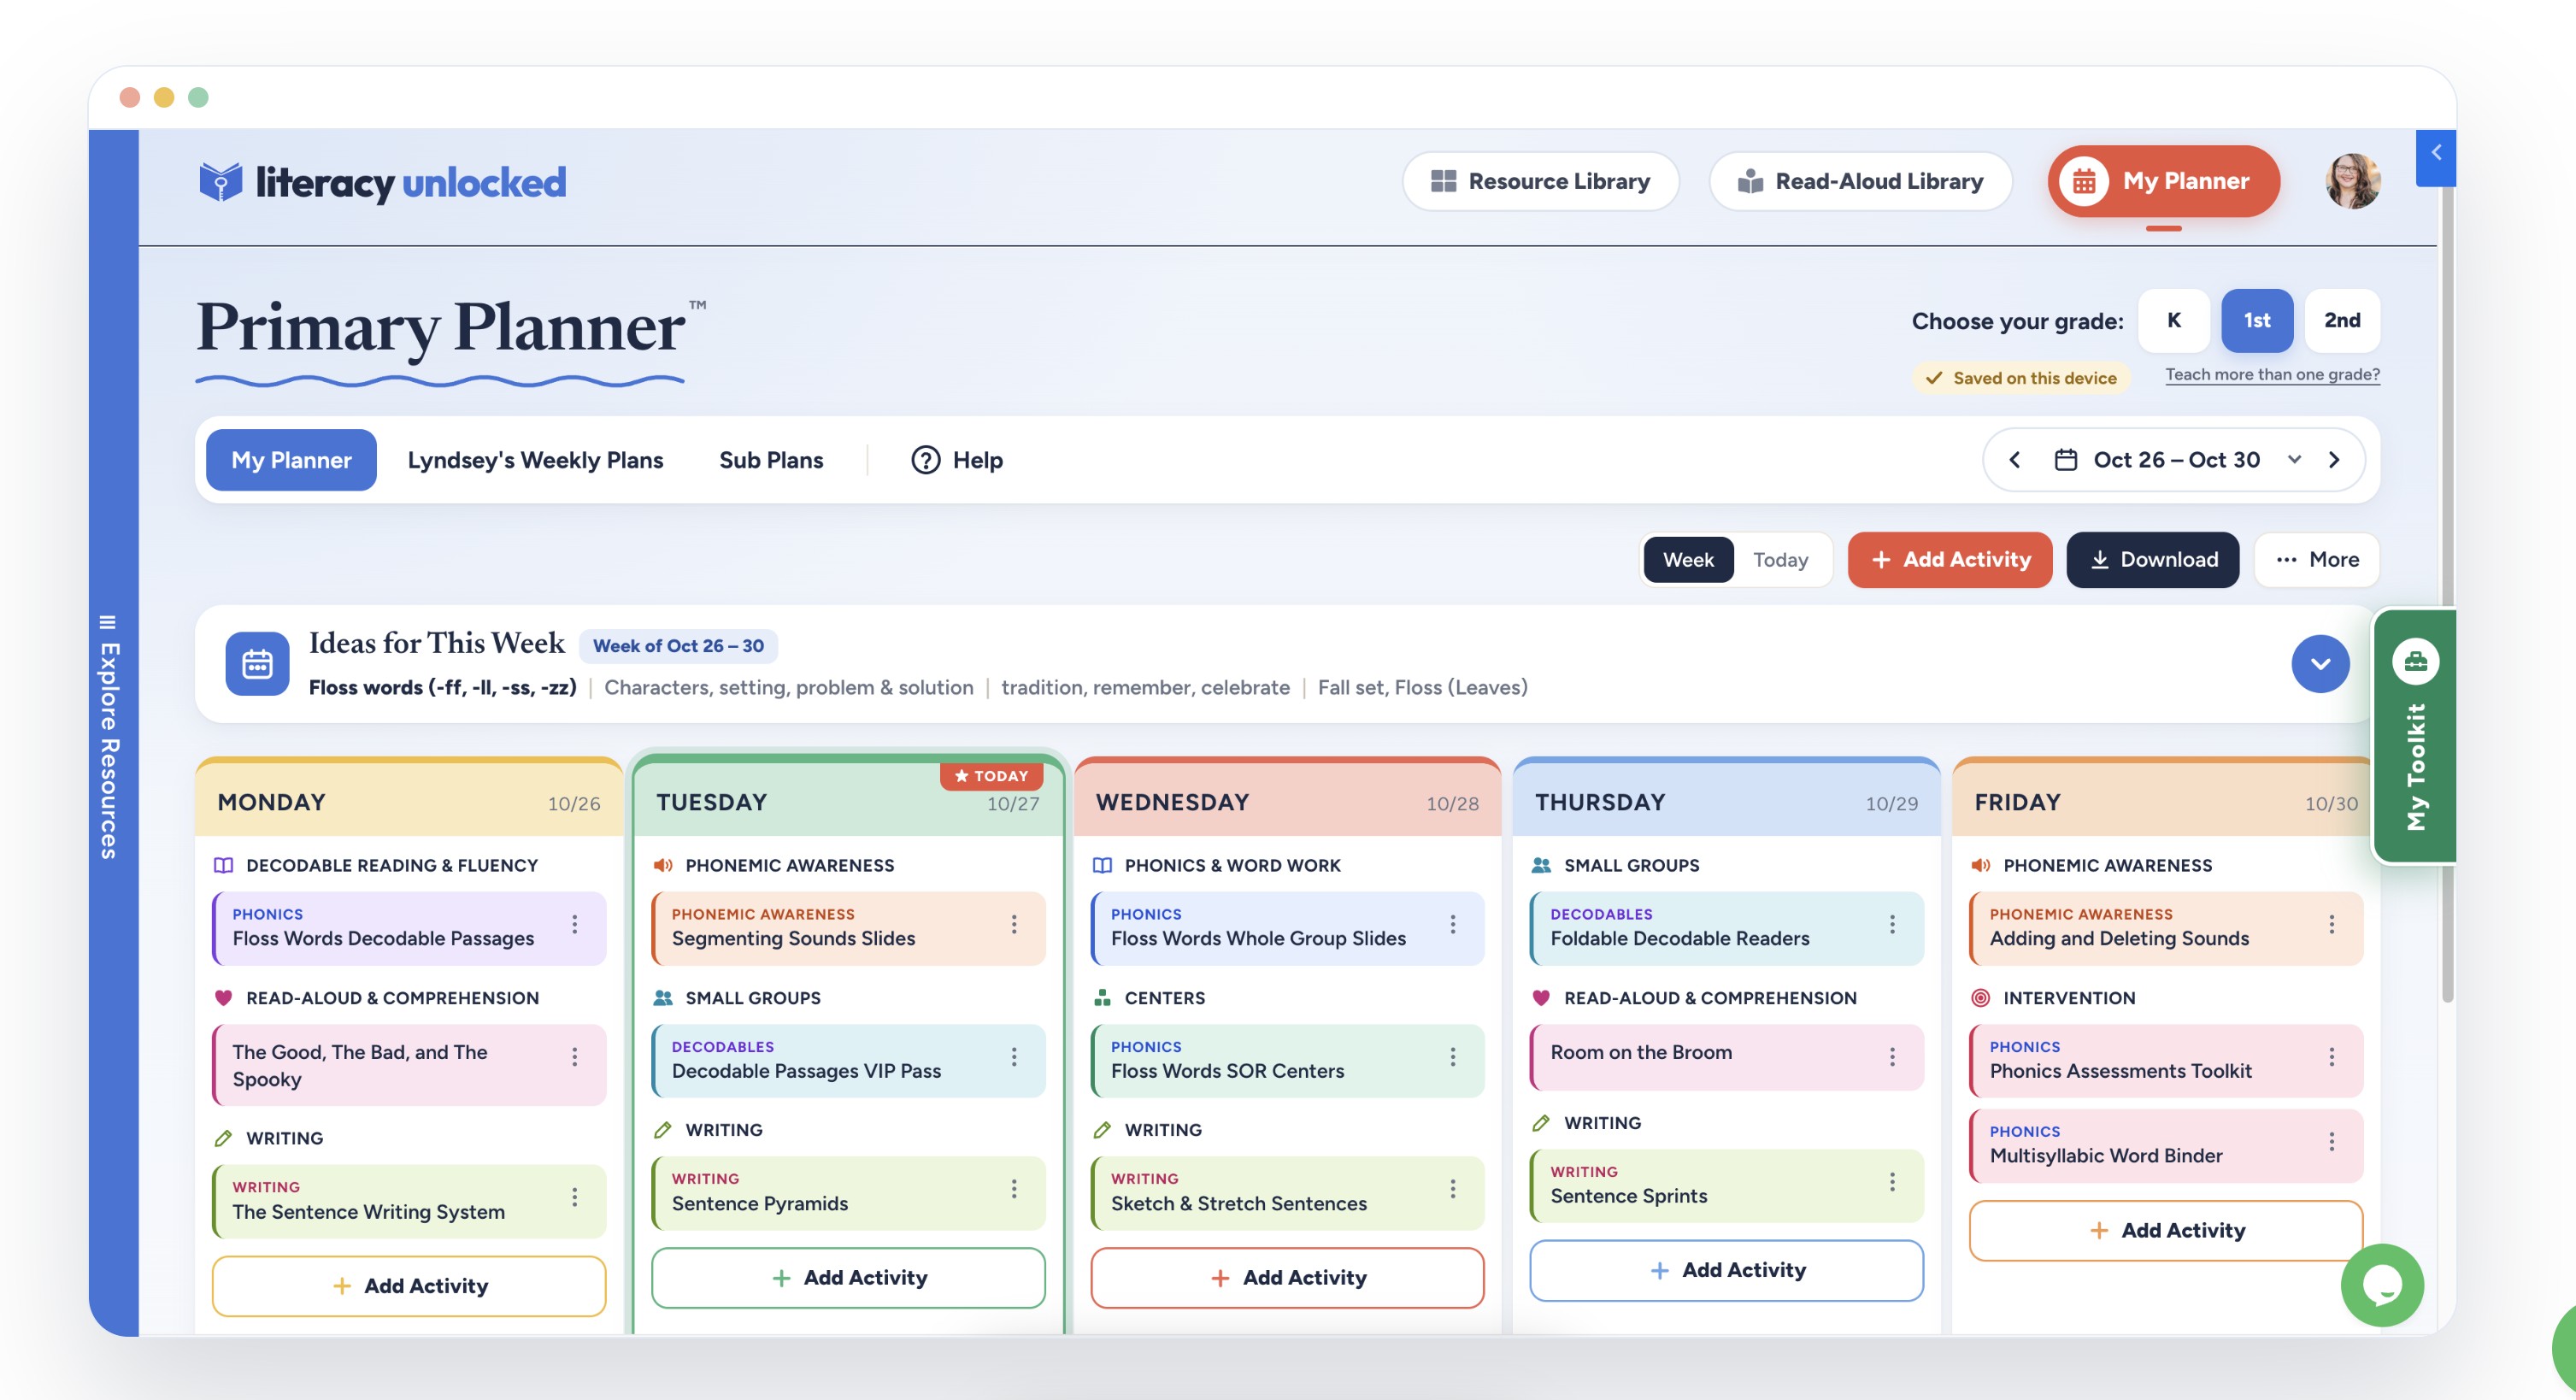Open the Help question mark icon
This screenshot has height=1400, width=2576.
tap(925, 460)
